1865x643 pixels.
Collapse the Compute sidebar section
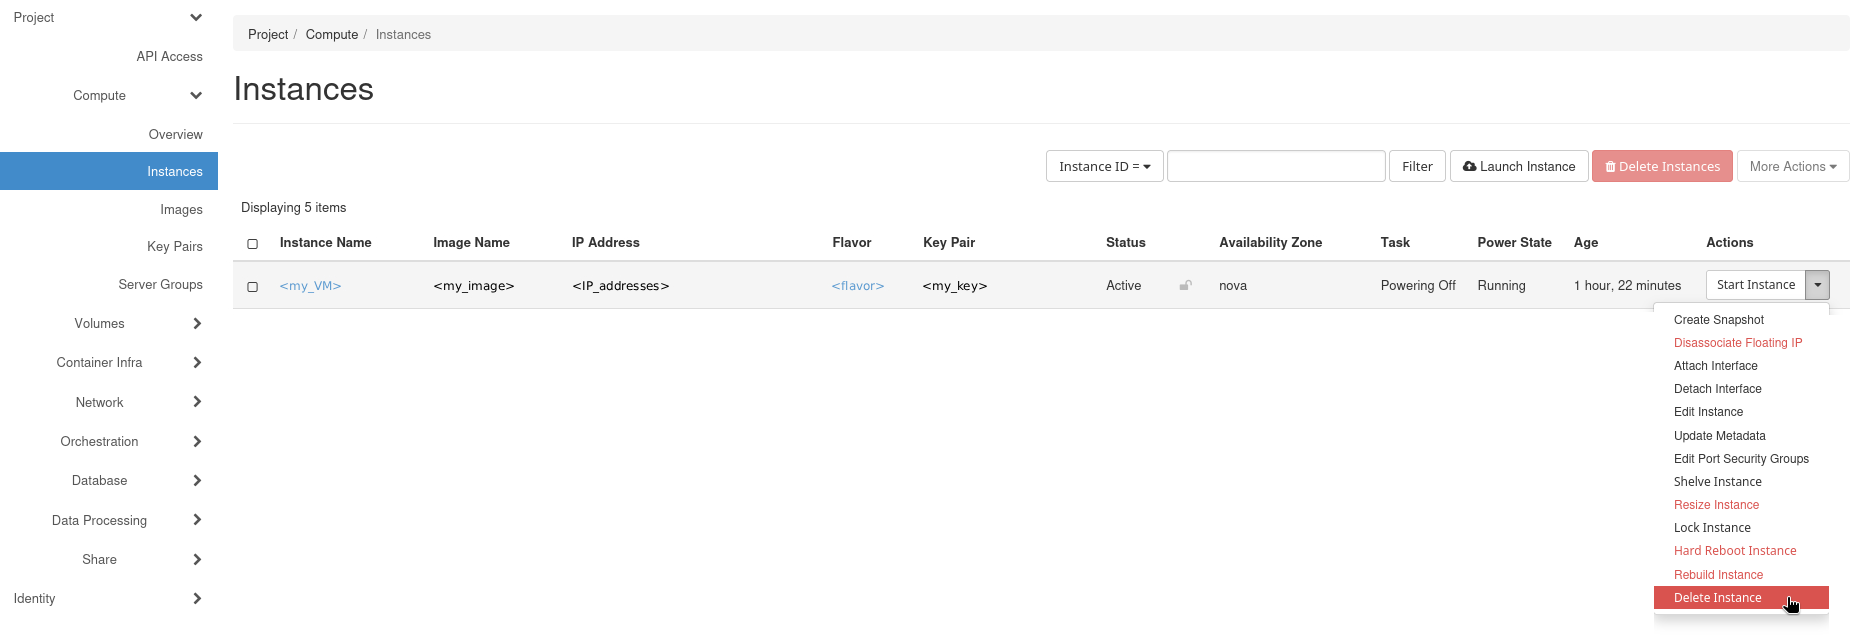(x=196, y=96)
